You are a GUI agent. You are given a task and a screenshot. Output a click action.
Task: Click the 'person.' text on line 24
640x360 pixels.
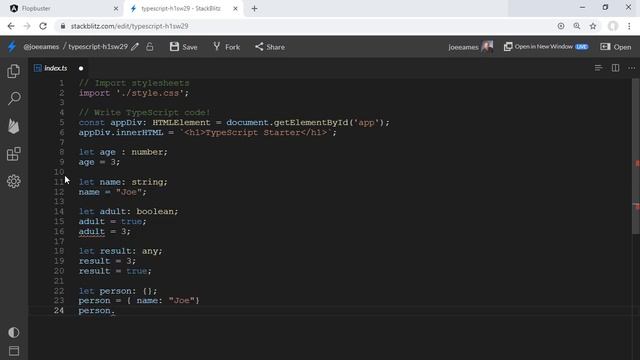click(x=97, y=311)
